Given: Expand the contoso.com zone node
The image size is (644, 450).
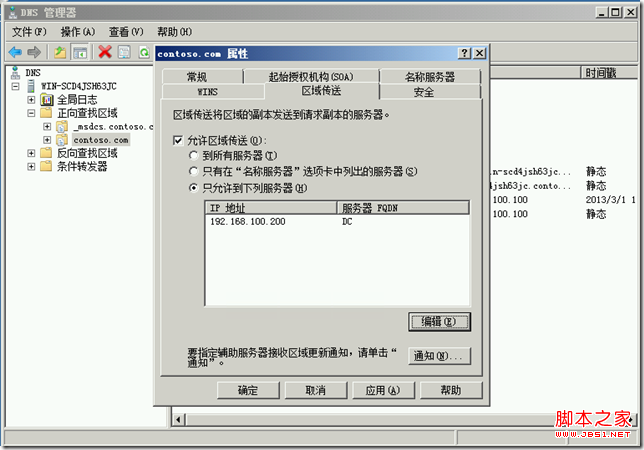Looking at the screenshot, I should click(x=47, y=140).
